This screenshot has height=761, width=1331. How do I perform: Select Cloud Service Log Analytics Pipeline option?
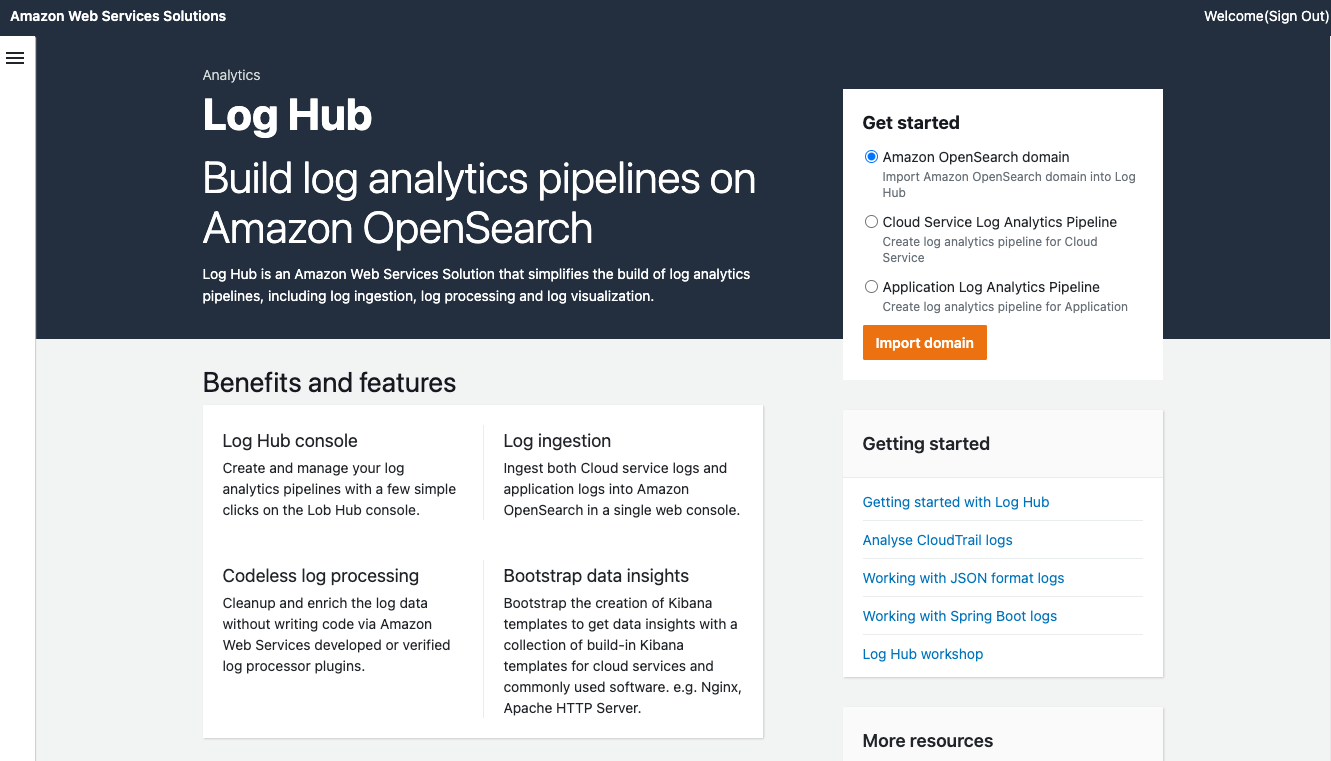871,222
